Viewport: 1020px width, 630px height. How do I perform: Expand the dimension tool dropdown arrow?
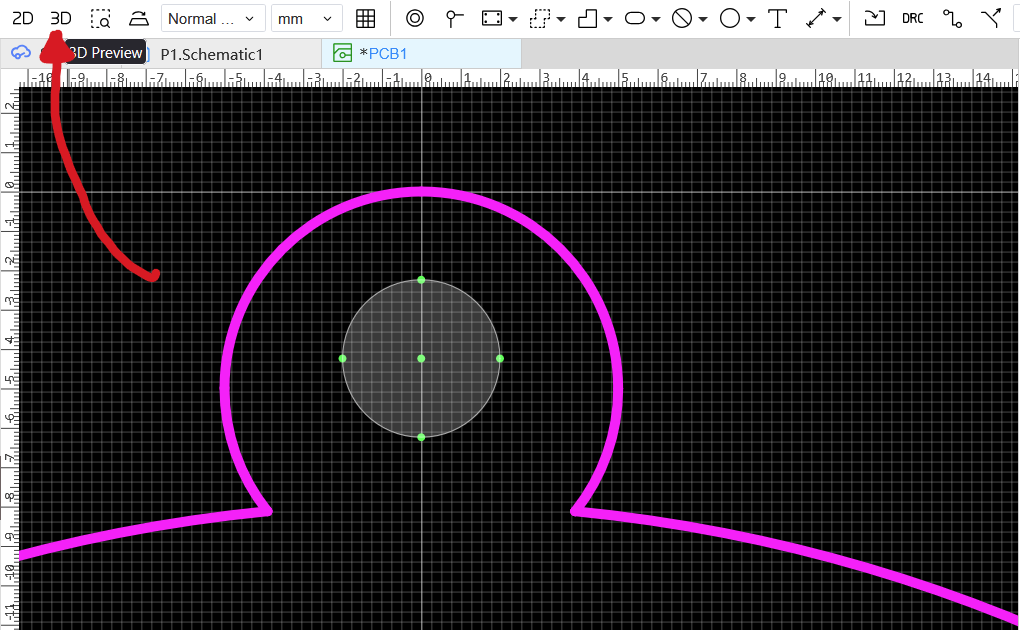[837, 19]
